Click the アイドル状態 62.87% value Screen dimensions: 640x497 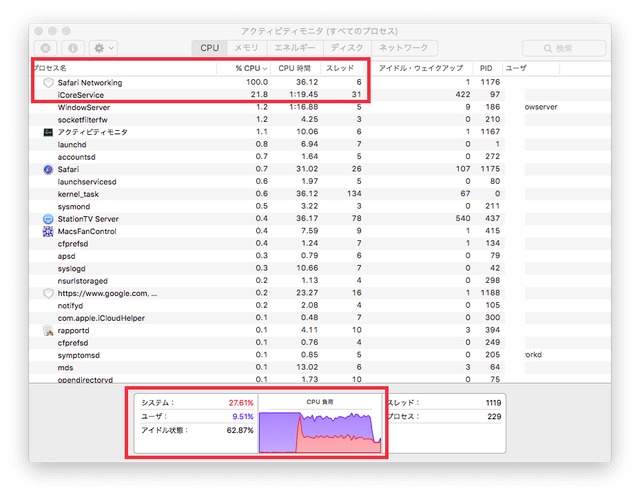point(240,430)
